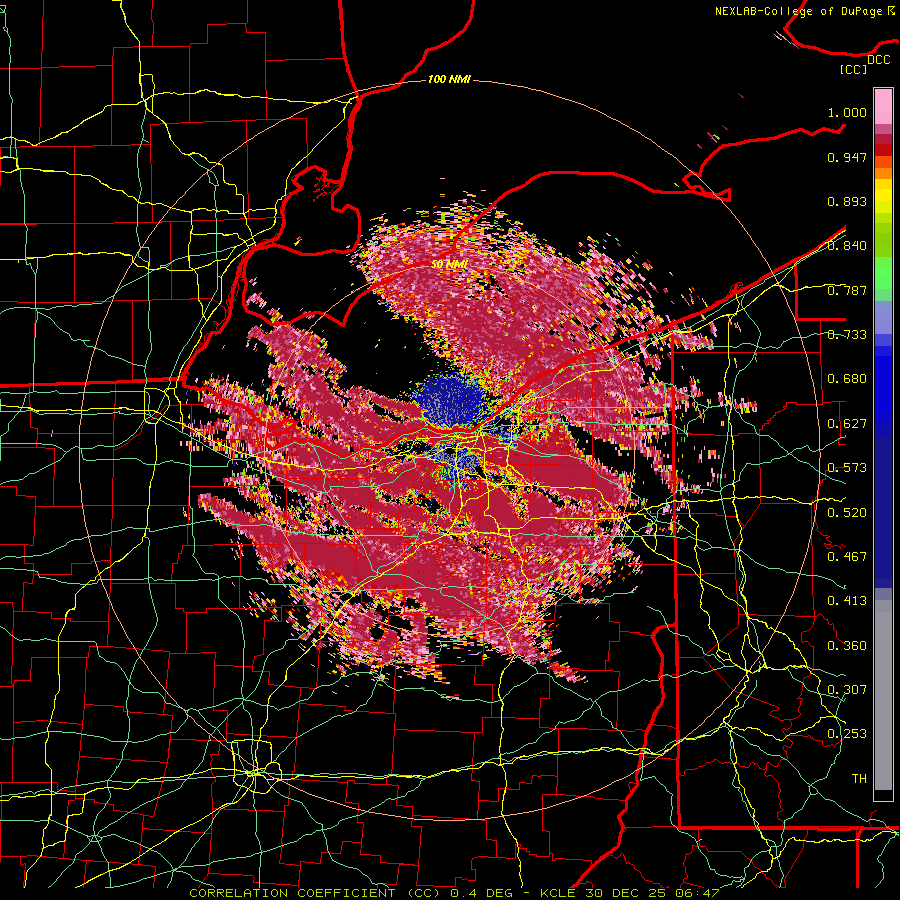Screen dimensions: 900x900
Task: Select the 0.413 scale value
Action: coord(847,601)
